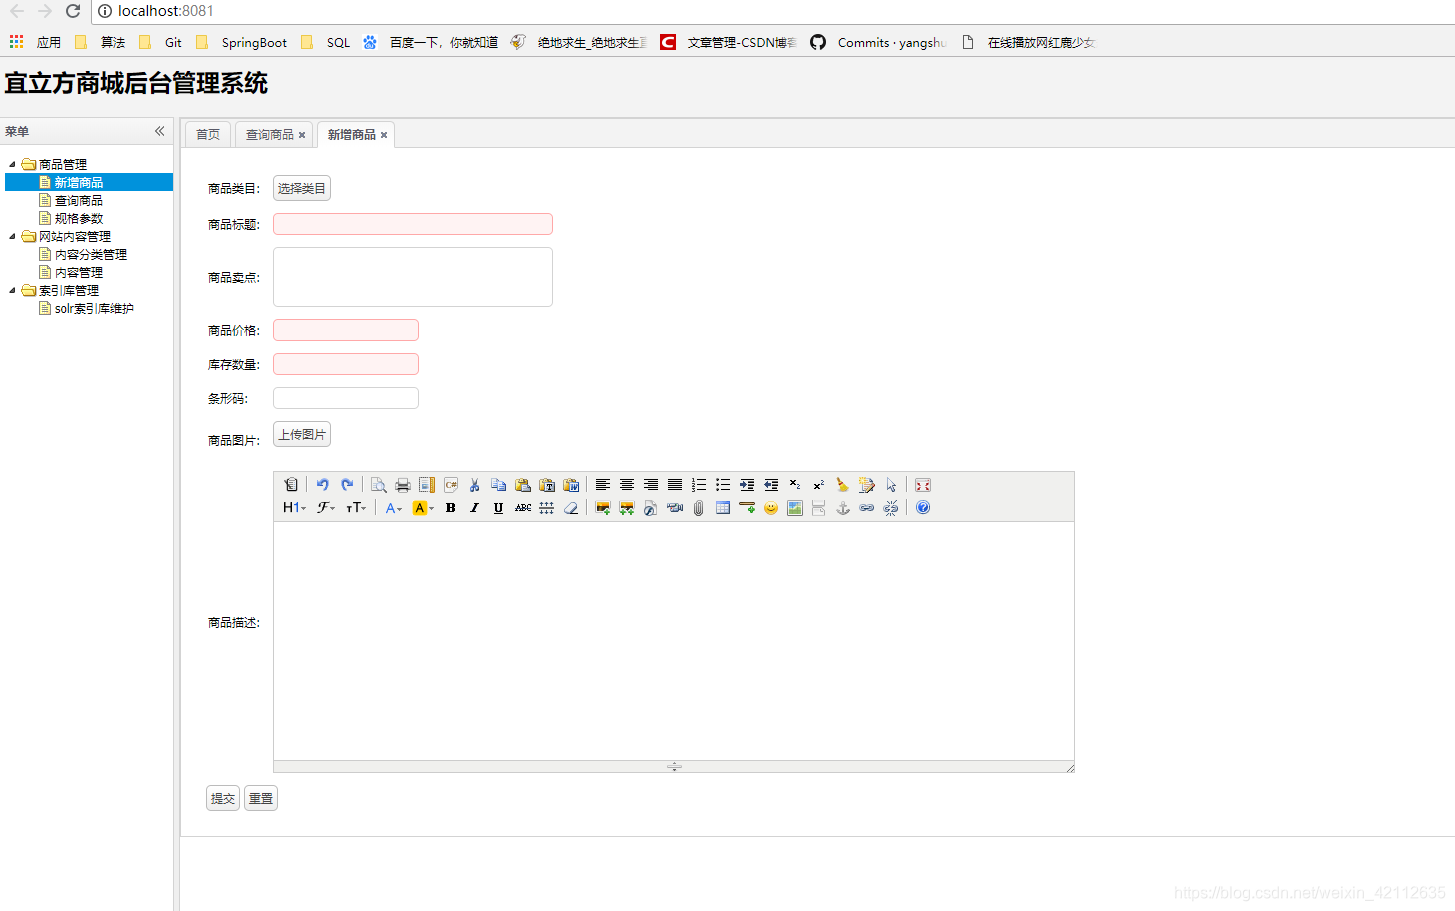This screenshot has height=911, width=1455.
Task: Insert an image into the description
Action: click(603, 508)
